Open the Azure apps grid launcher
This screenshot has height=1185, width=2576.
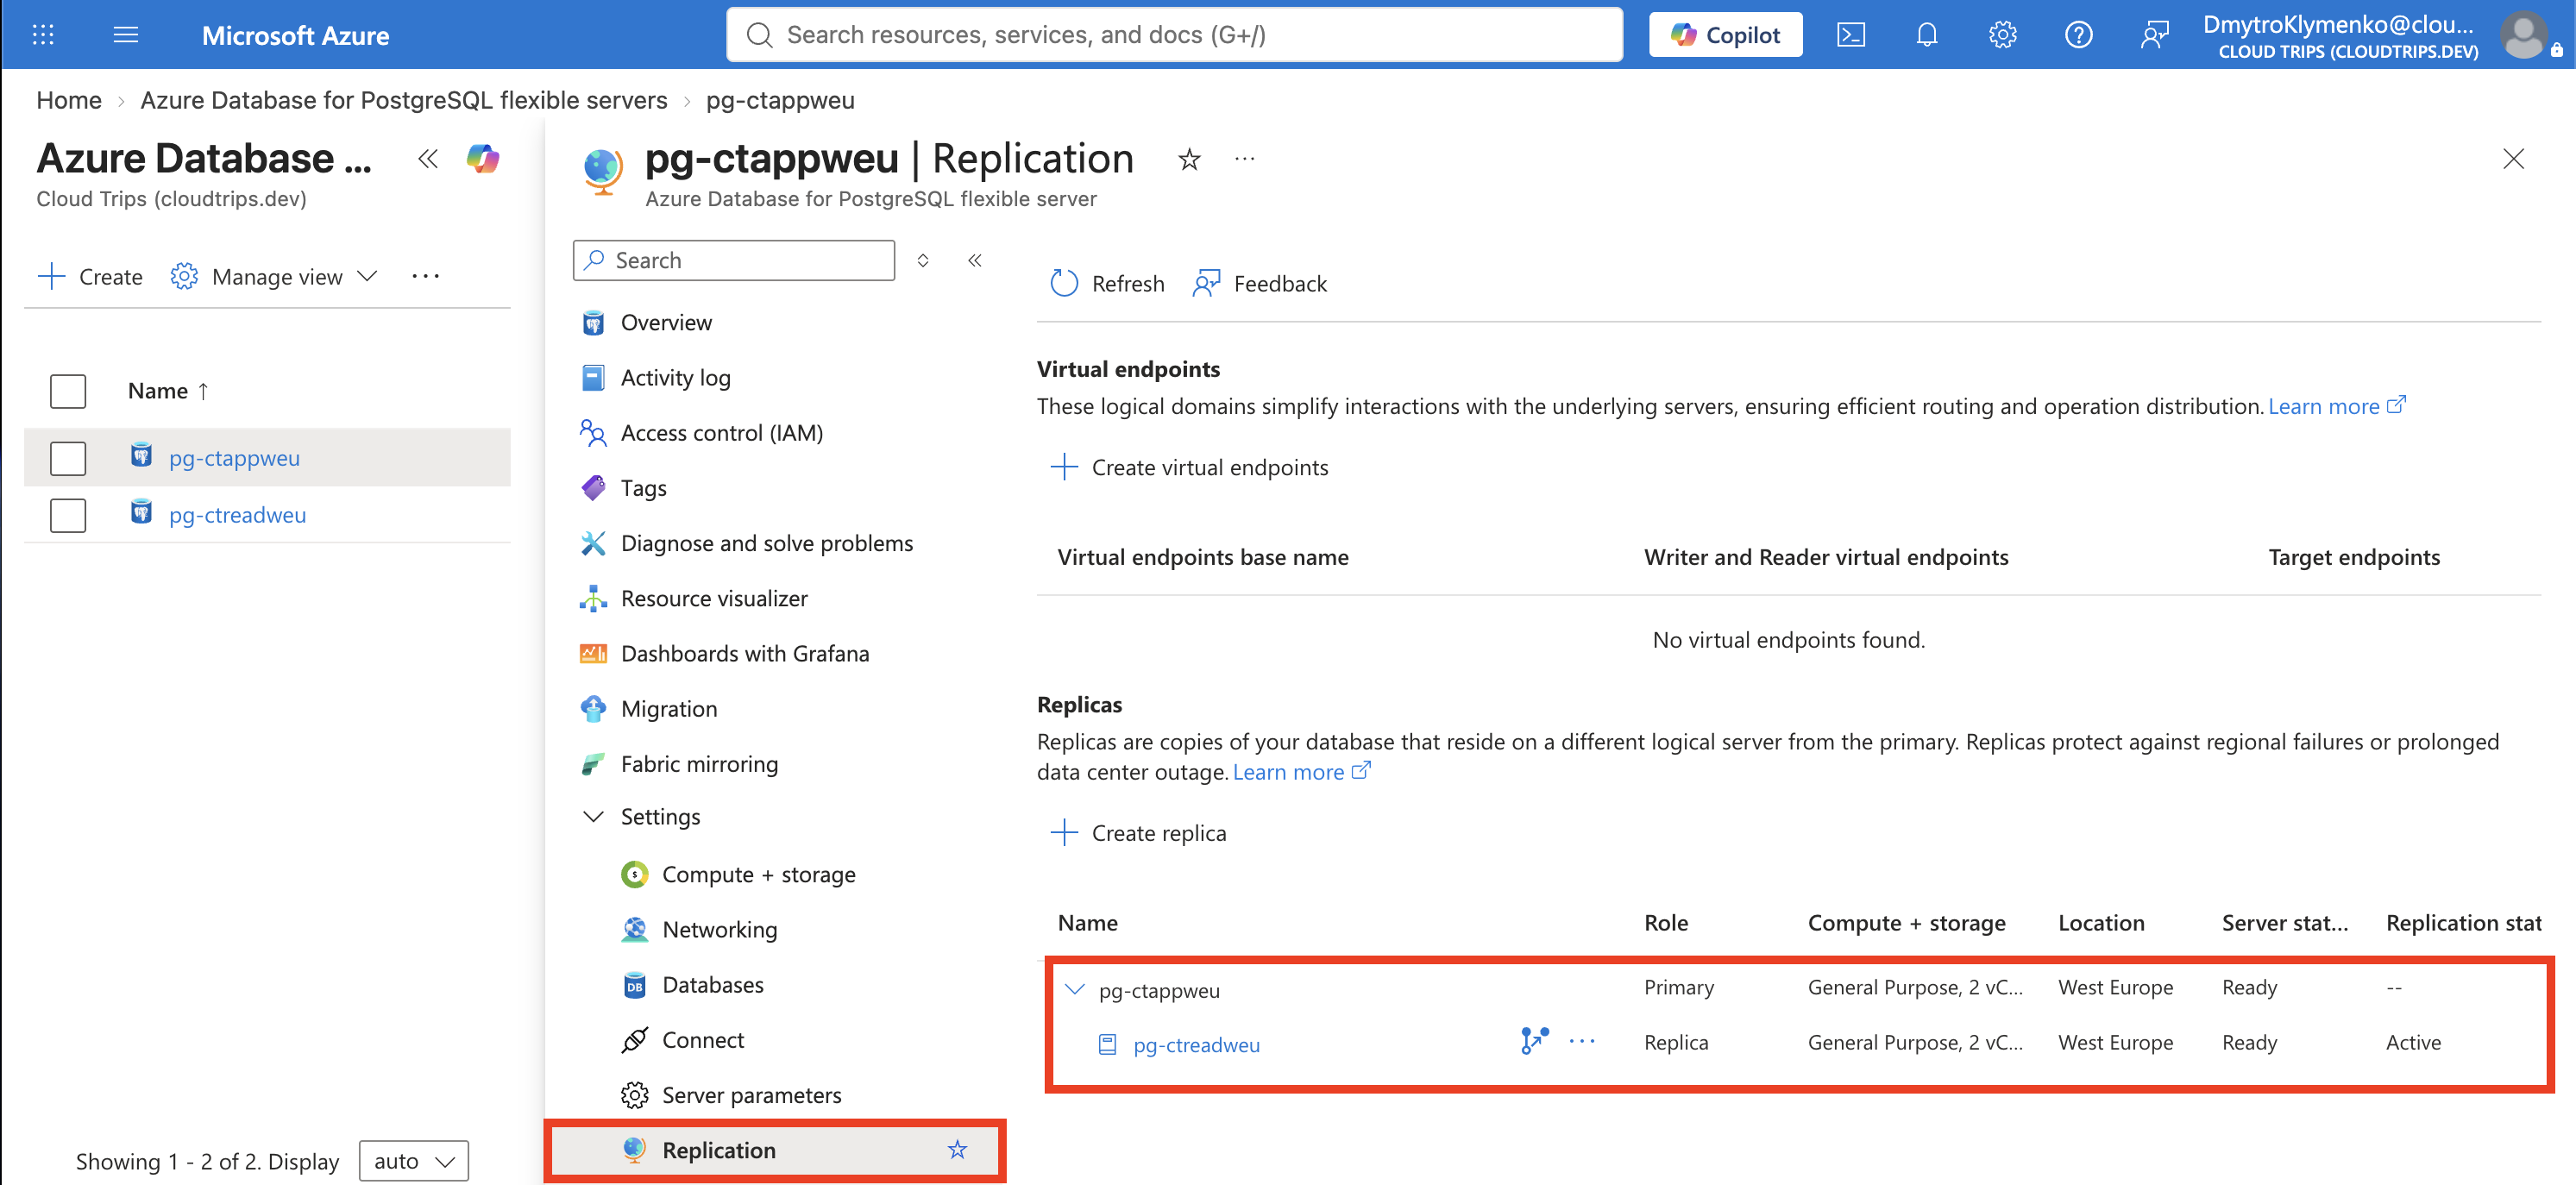pyautogui.click(x=43, y=35)
